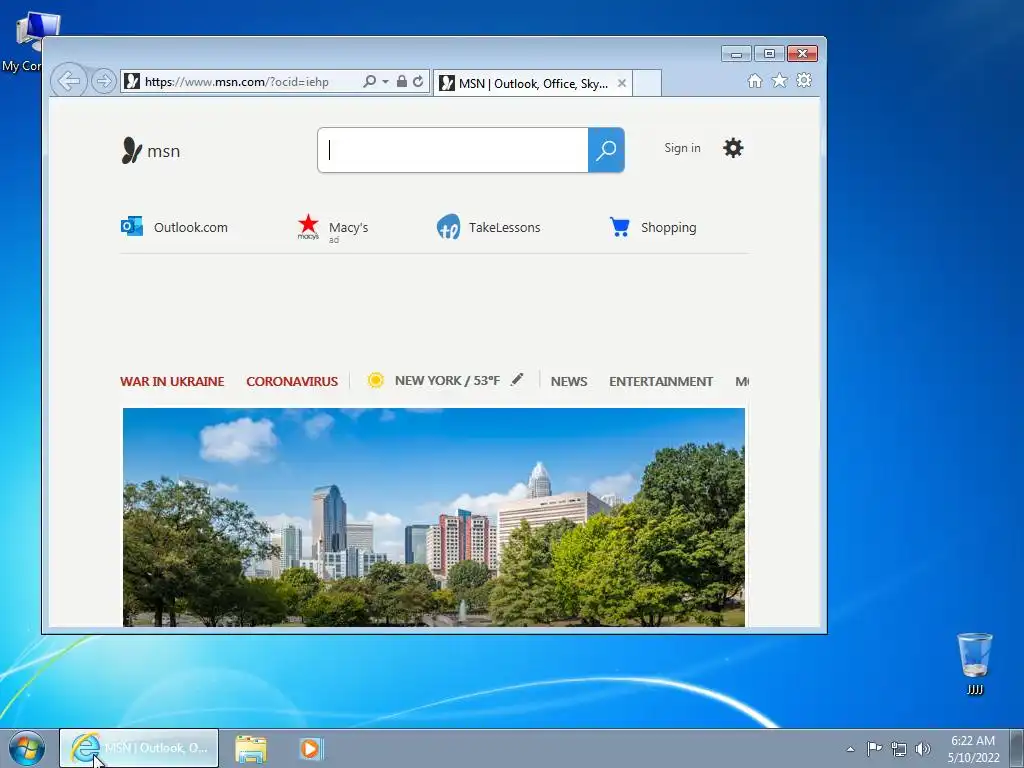Launch Windows Media Player from taskbar

pos(311,749)
